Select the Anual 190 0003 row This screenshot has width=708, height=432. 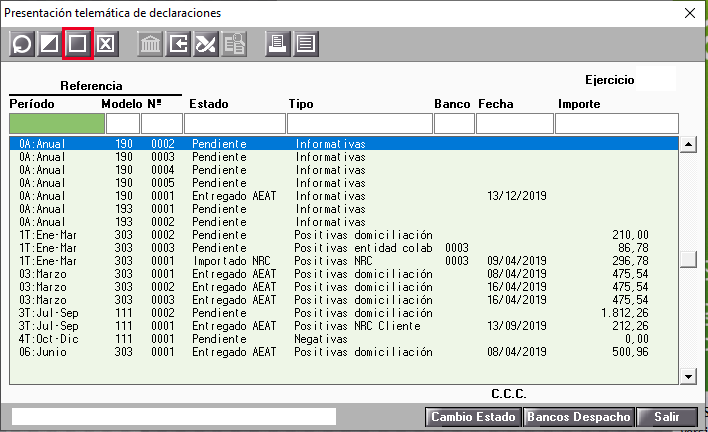pos(344,157)
